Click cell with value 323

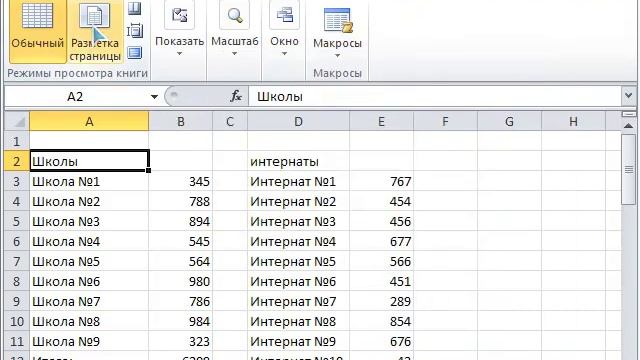(x=181, y=341)
